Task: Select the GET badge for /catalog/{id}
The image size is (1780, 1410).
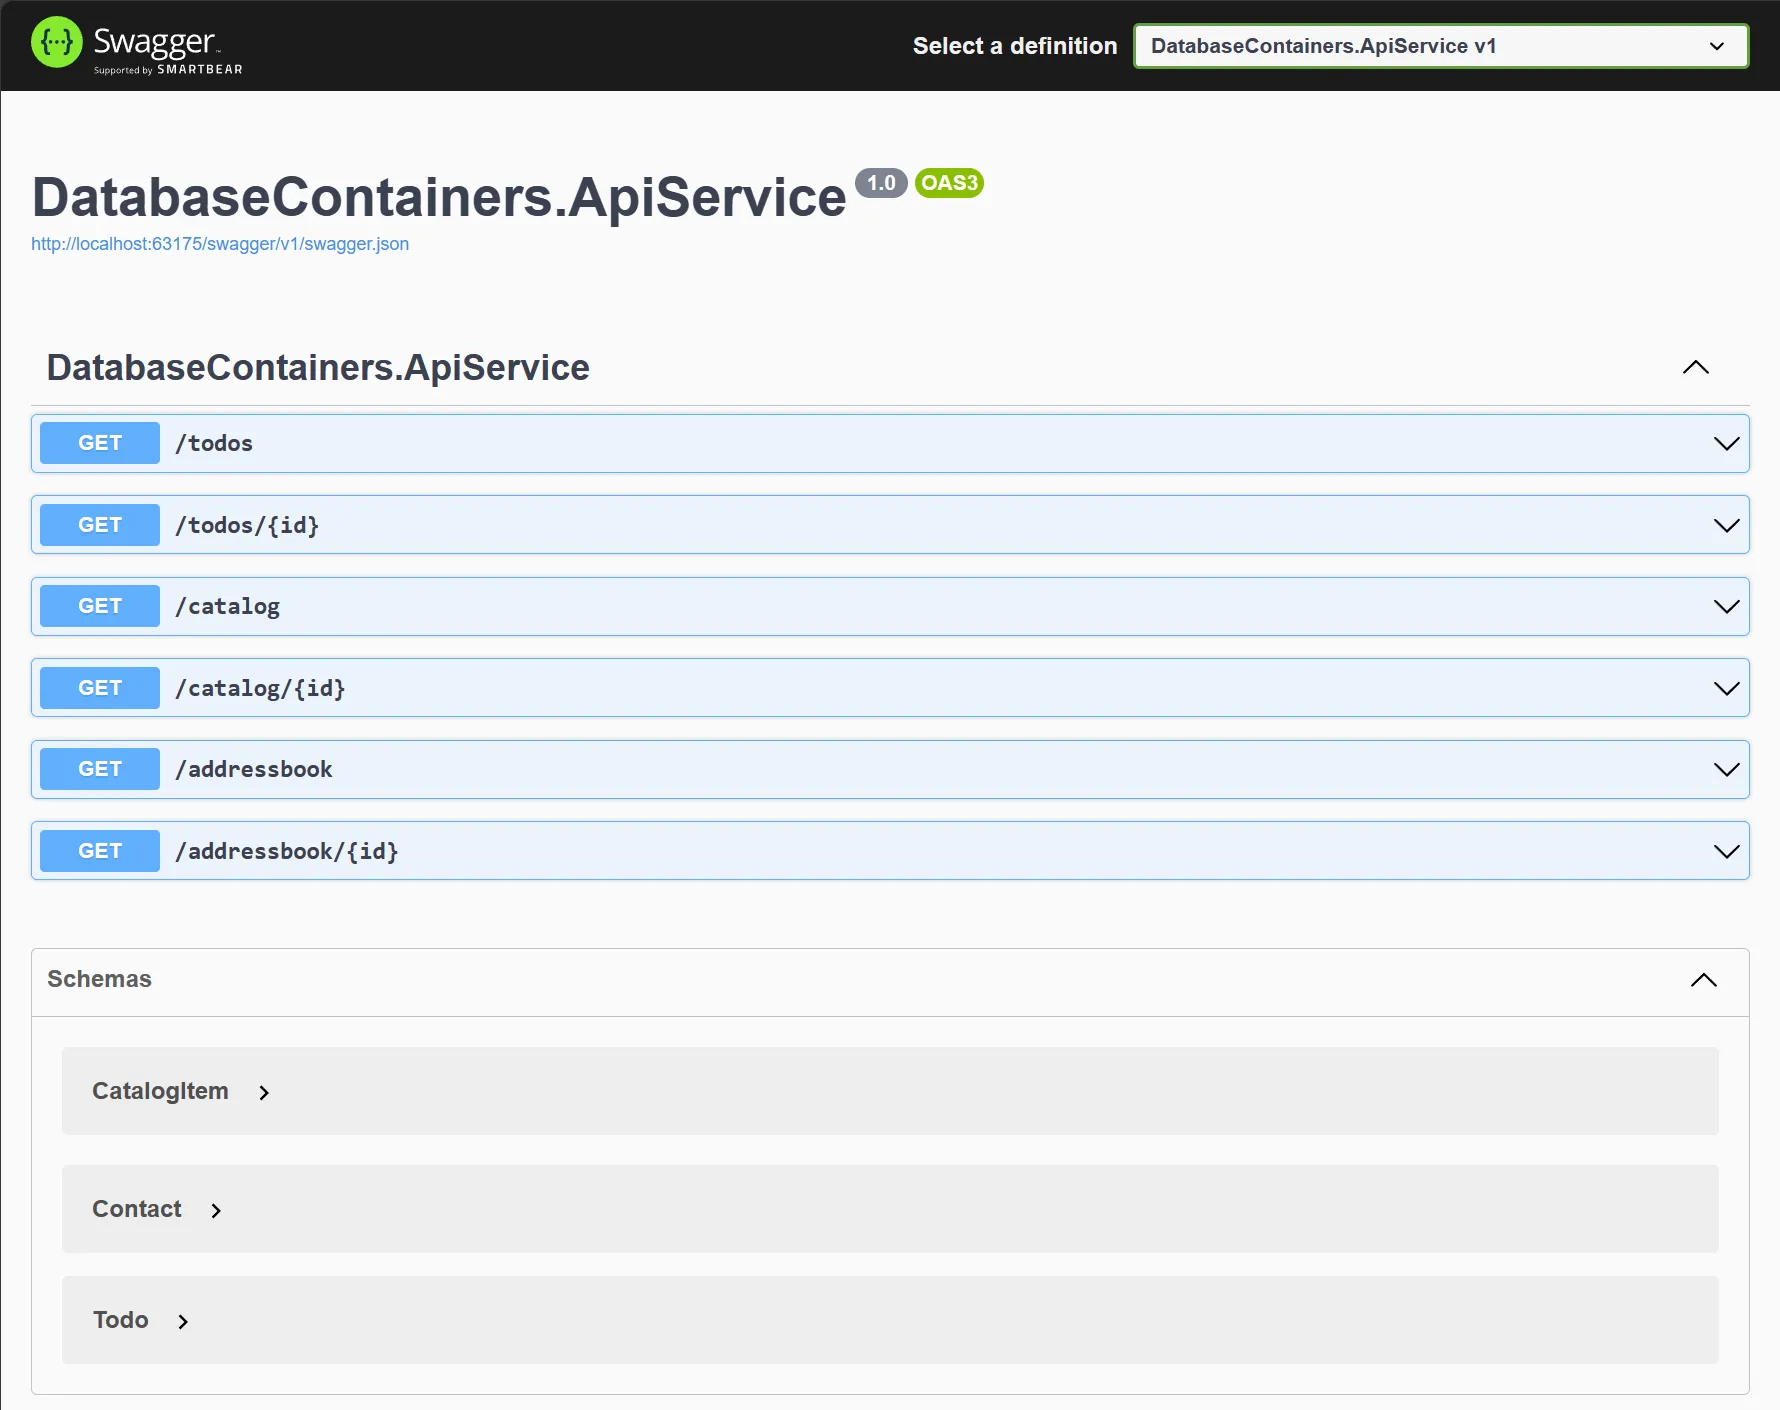Action: 99,687
